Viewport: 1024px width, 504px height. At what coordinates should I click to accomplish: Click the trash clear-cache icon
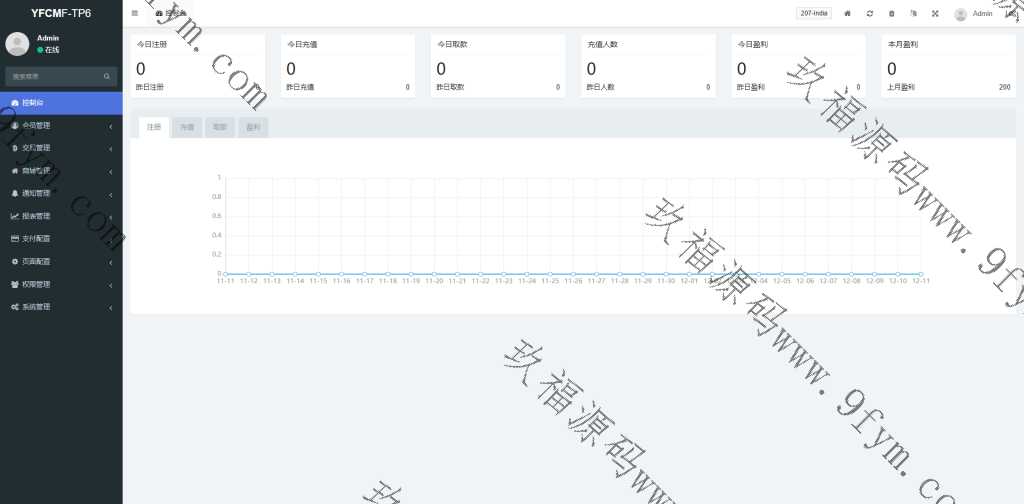coord(892,14)
